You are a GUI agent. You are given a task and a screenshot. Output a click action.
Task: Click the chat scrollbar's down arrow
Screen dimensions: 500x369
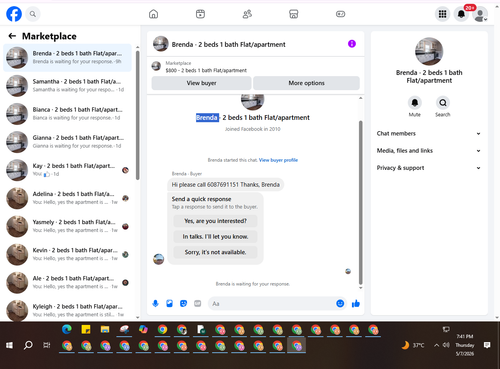pyautogui.click(x=360, y=288)
